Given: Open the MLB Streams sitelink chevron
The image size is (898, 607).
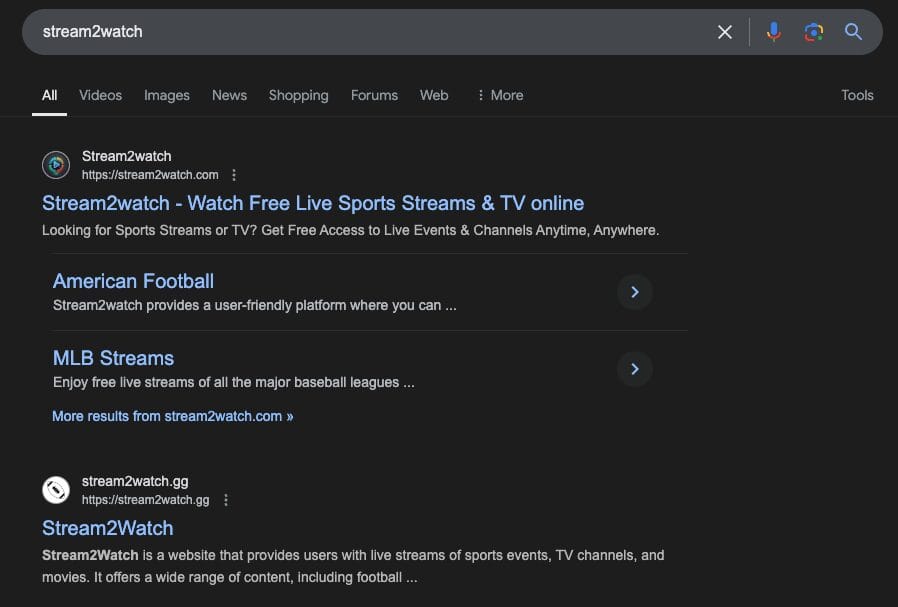Looking at the screenshot, I should pos(635,369).
